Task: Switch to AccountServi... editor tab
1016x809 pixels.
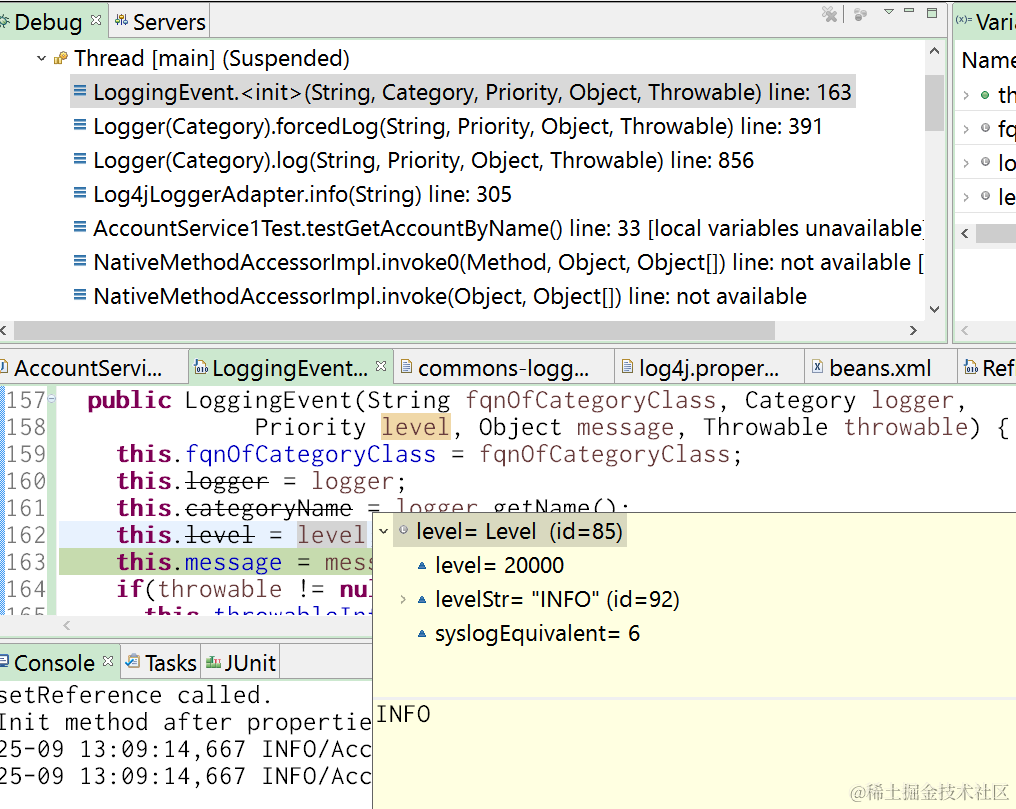Action: (x=87, y=368)
